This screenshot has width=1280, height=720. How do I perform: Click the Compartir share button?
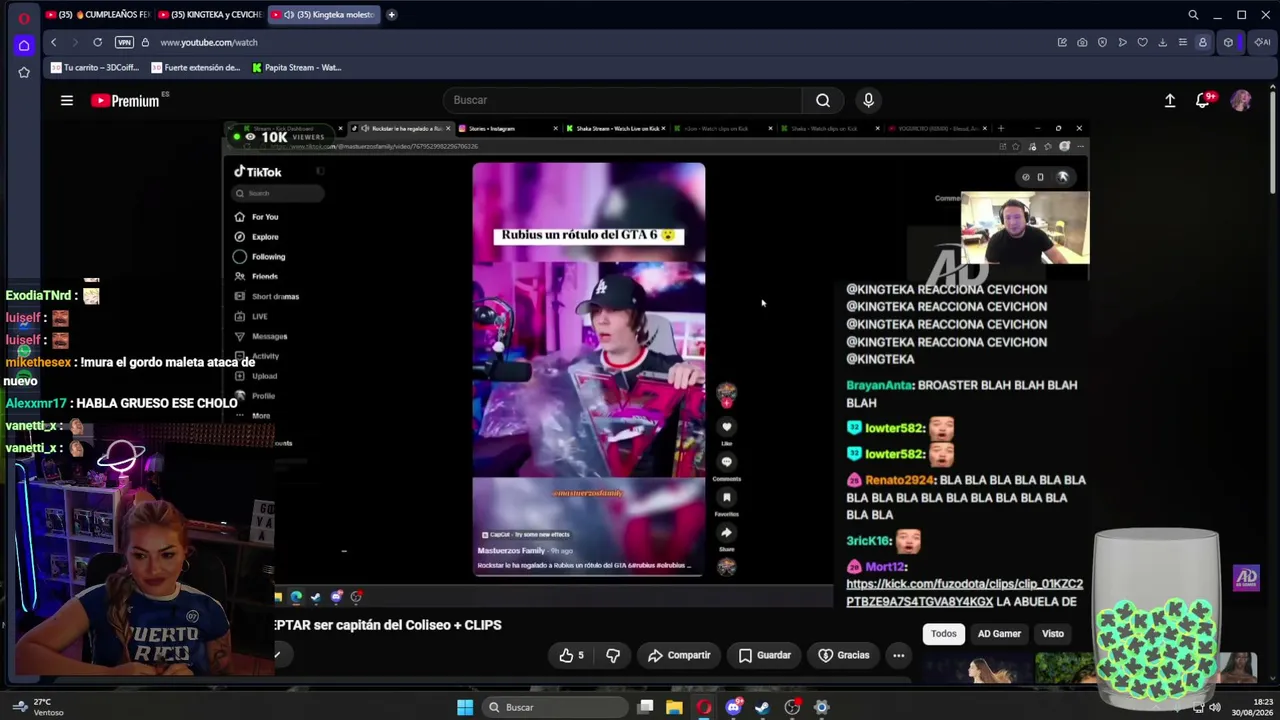679,655
